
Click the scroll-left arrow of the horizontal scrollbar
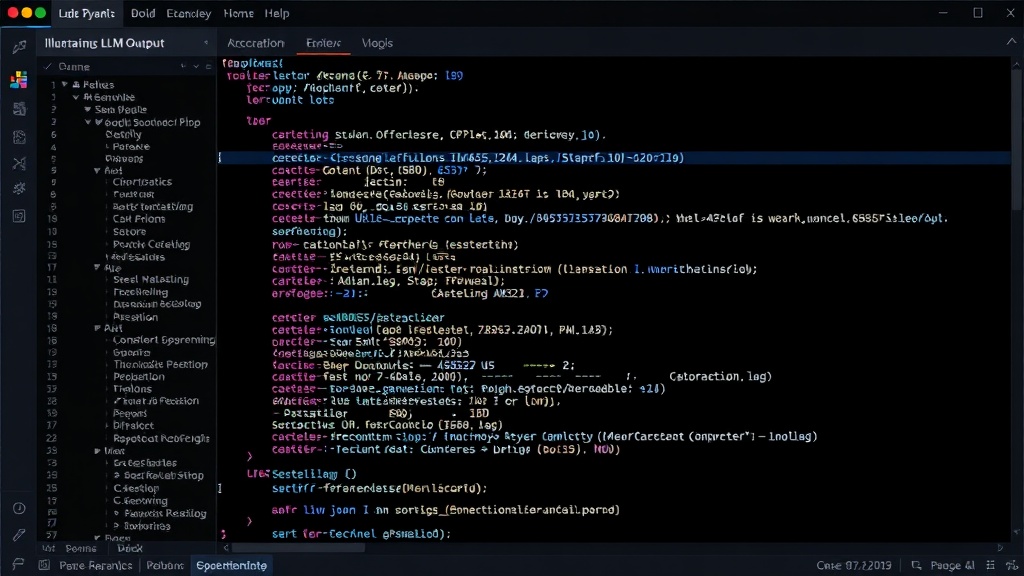point(226,548)
